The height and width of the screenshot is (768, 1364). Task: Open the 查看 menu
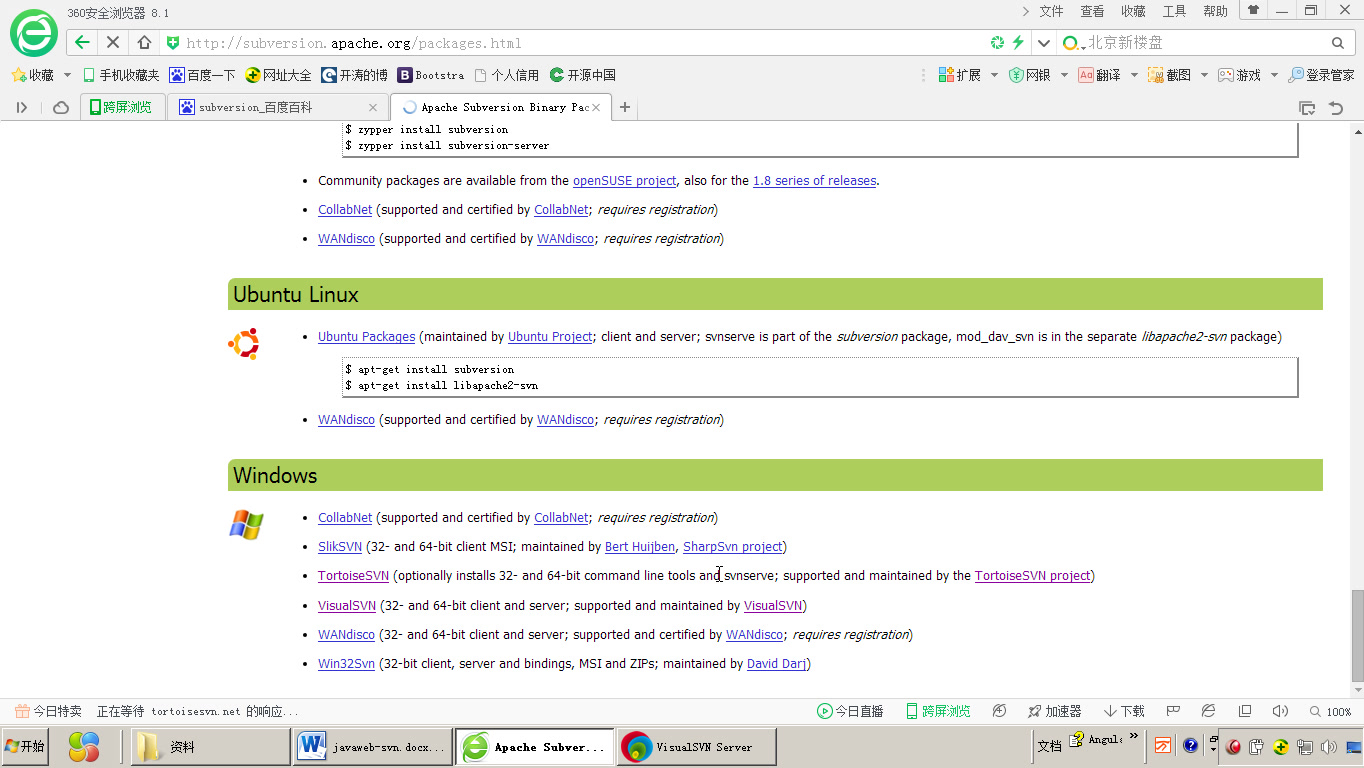point(1092,11)
